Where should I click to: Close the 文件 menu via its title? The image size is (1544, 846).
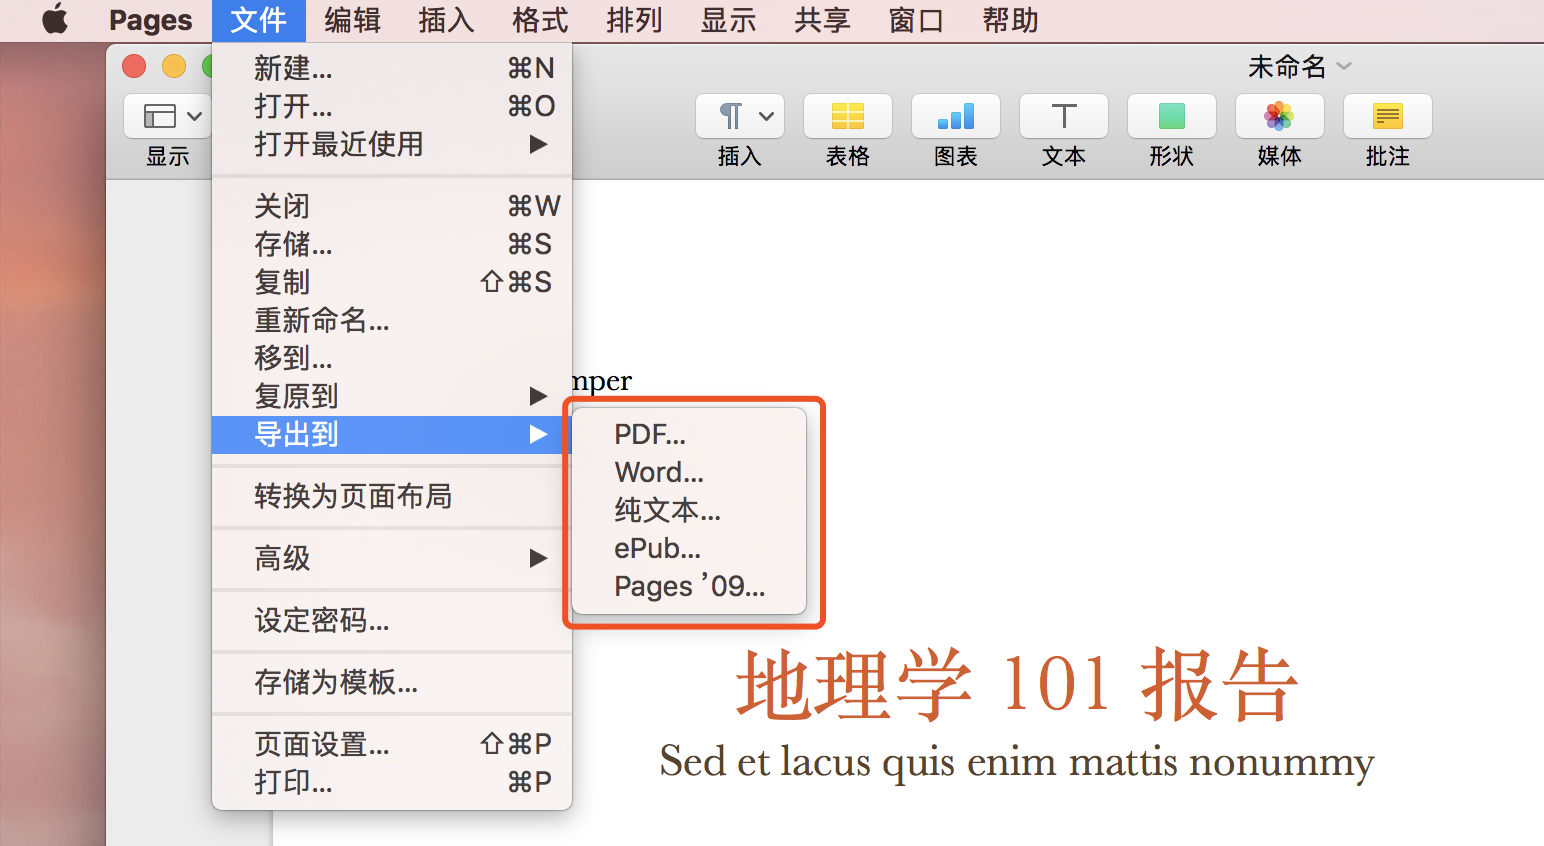(x=258, y=20)
